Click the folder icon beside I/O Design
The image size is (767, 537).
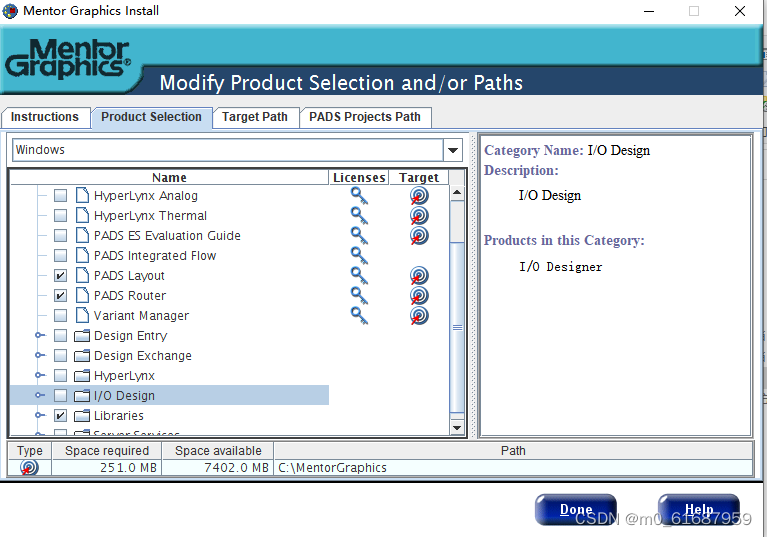pos(82,396)
